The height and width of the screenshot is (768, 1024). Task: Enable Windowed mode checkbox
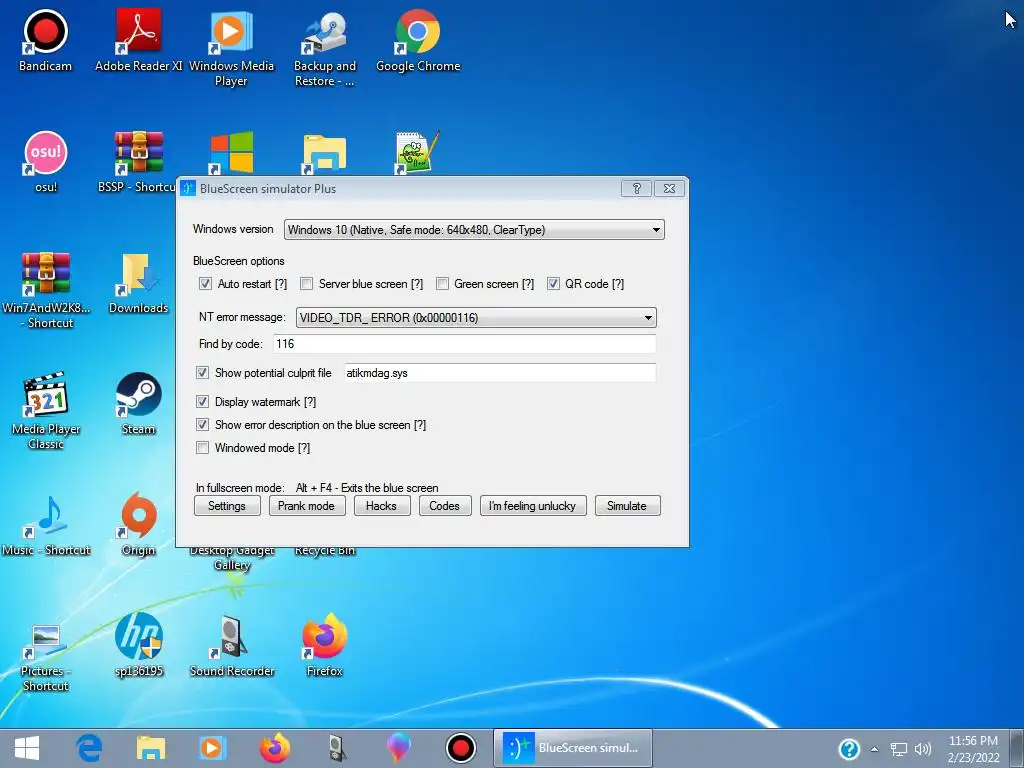[202, 447]
